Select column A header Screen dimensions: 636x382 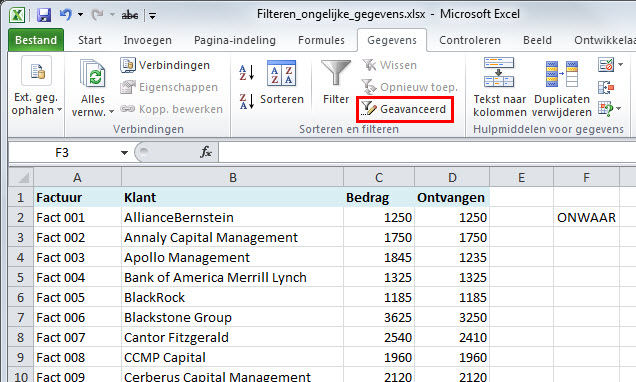tap(77, 177)
